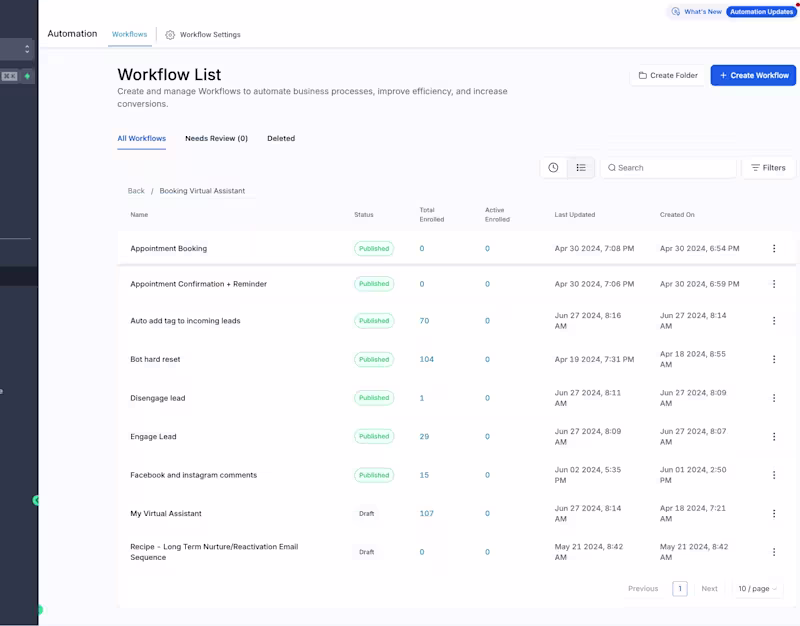Viewport: 800px width, 626px height.
Task: Click the Create Workflow button
Action: tap(753, 75)
